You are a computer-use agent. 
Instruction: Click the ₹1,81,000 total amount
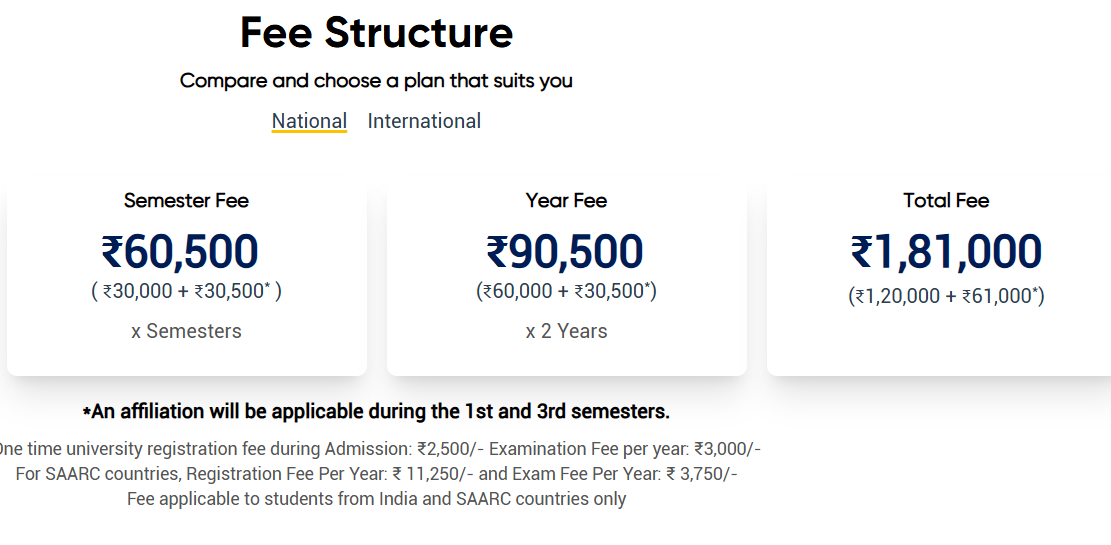point(946,251)
